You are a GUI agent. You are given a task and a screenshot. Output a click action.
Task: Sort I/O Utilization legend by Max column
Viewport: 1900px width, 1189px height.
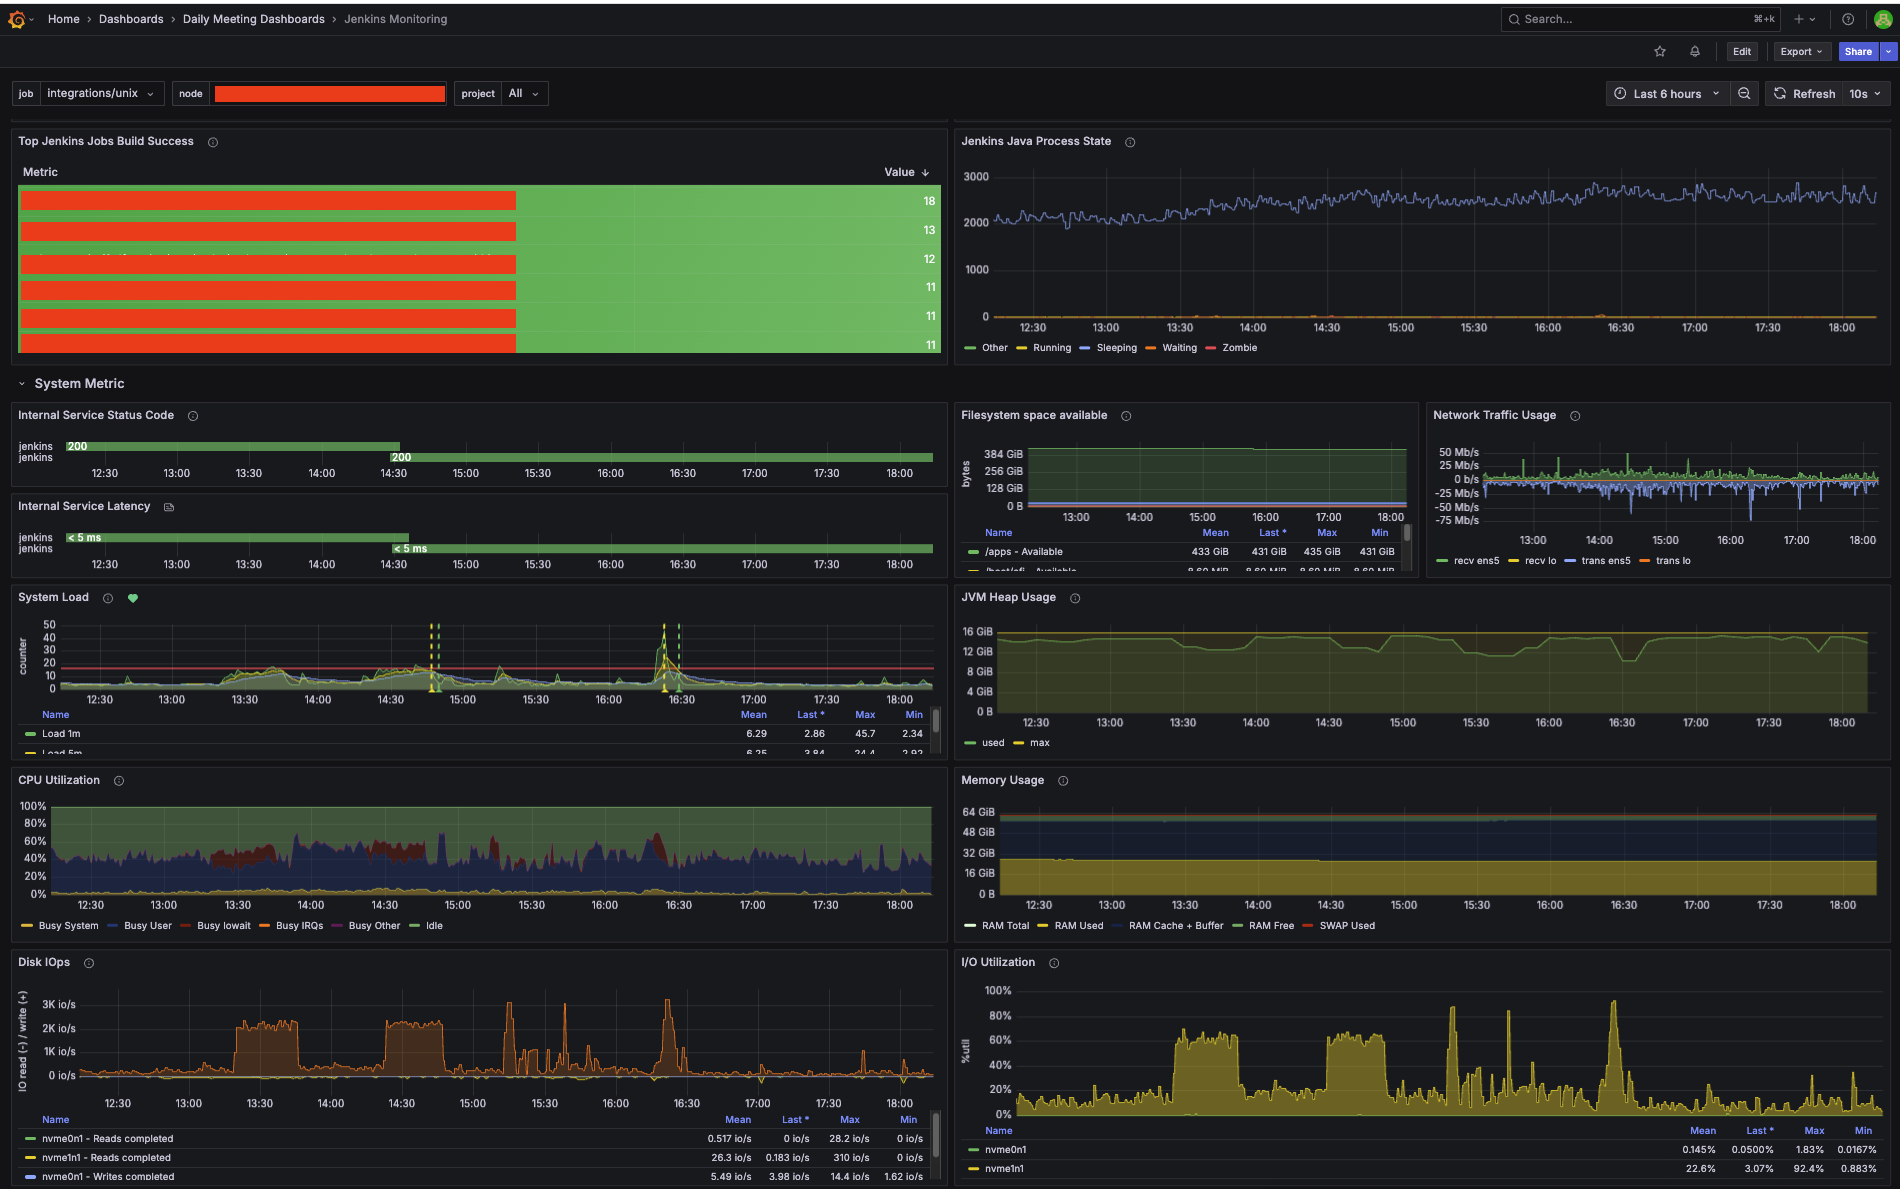tap(1814, 1131)
